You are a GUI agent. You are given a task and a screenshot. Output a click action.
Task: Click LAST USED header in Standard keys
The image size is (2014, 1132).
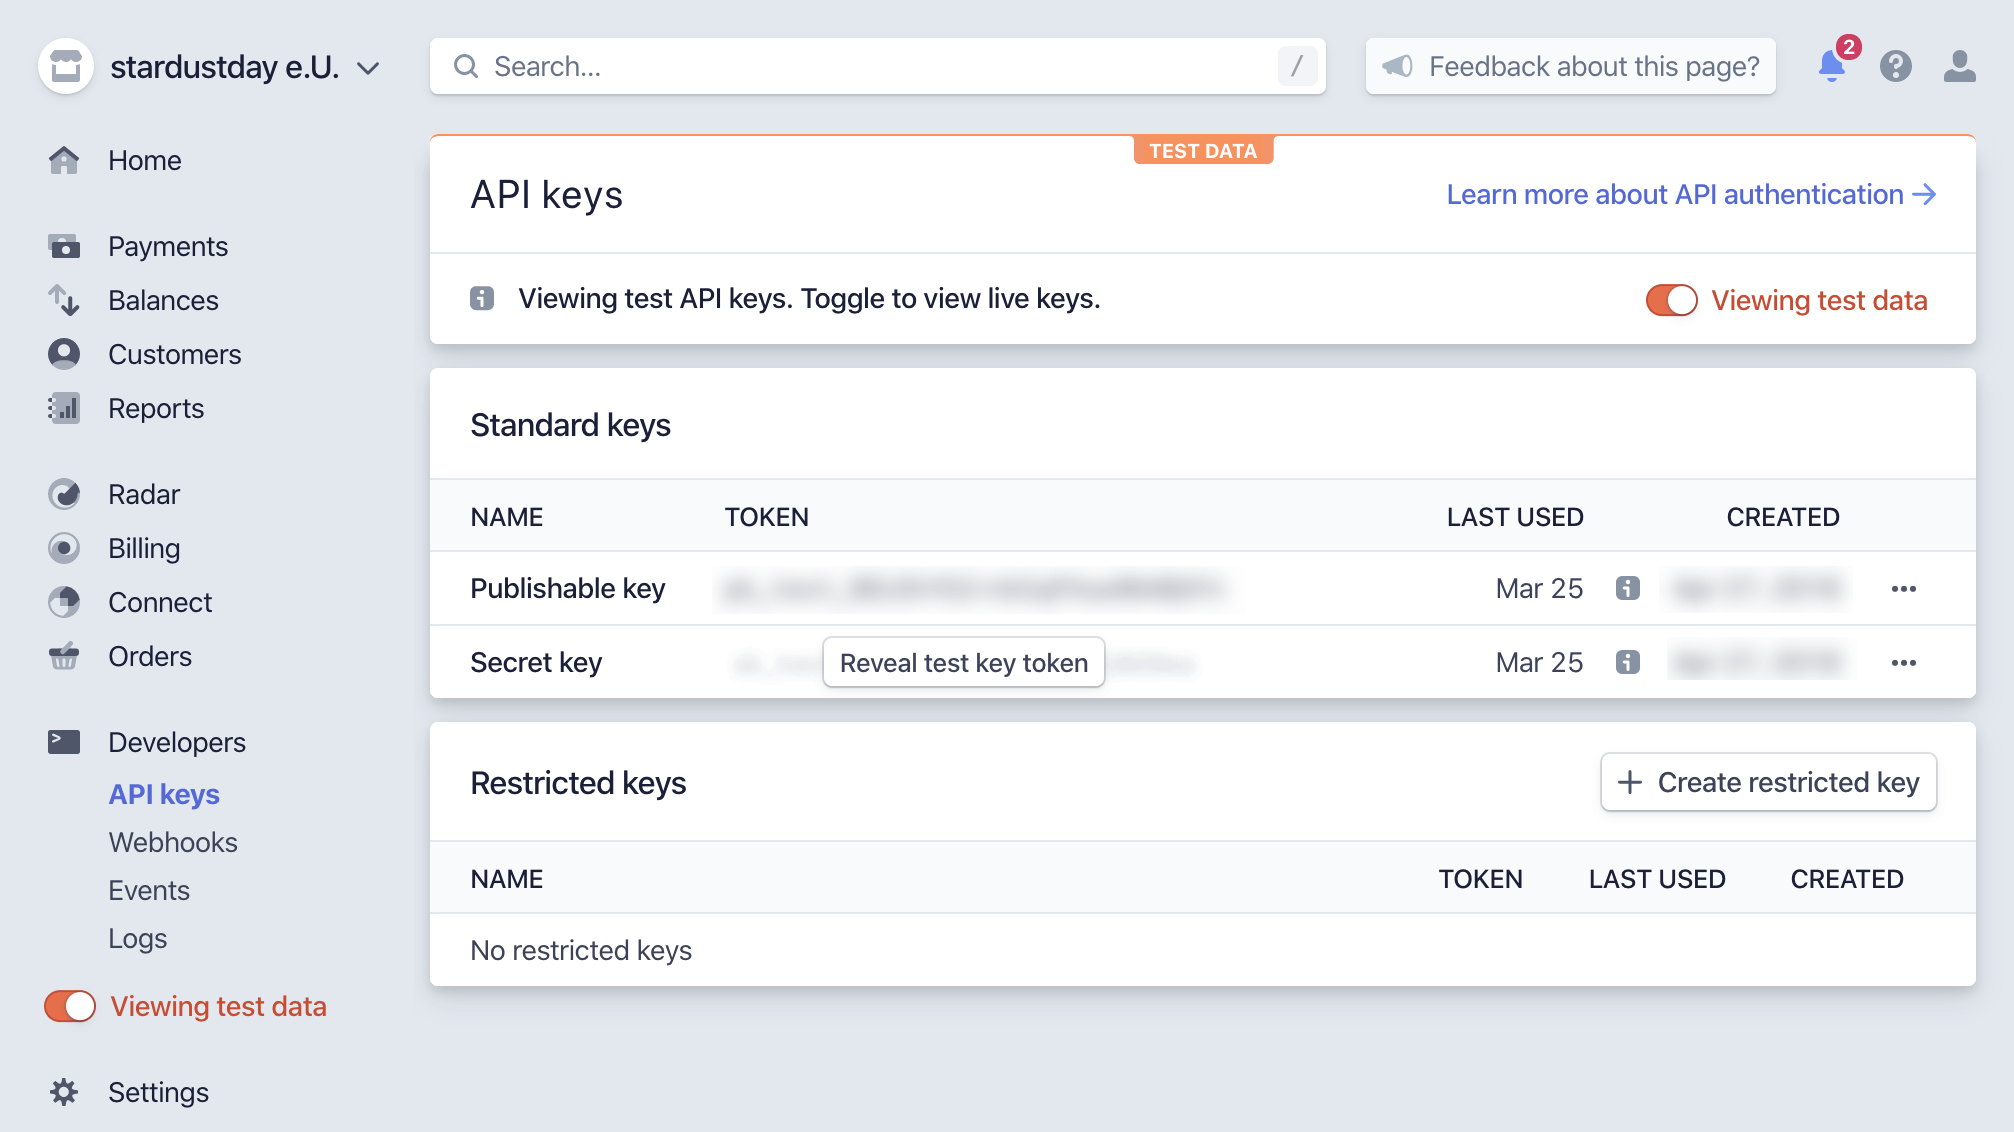click(1515, 517)
